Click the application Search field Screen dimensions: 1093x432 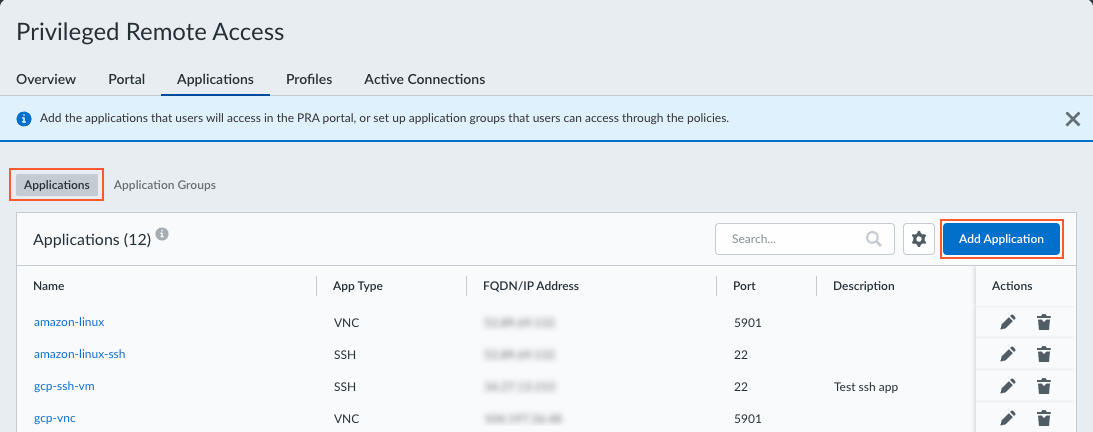coord(795,240)
